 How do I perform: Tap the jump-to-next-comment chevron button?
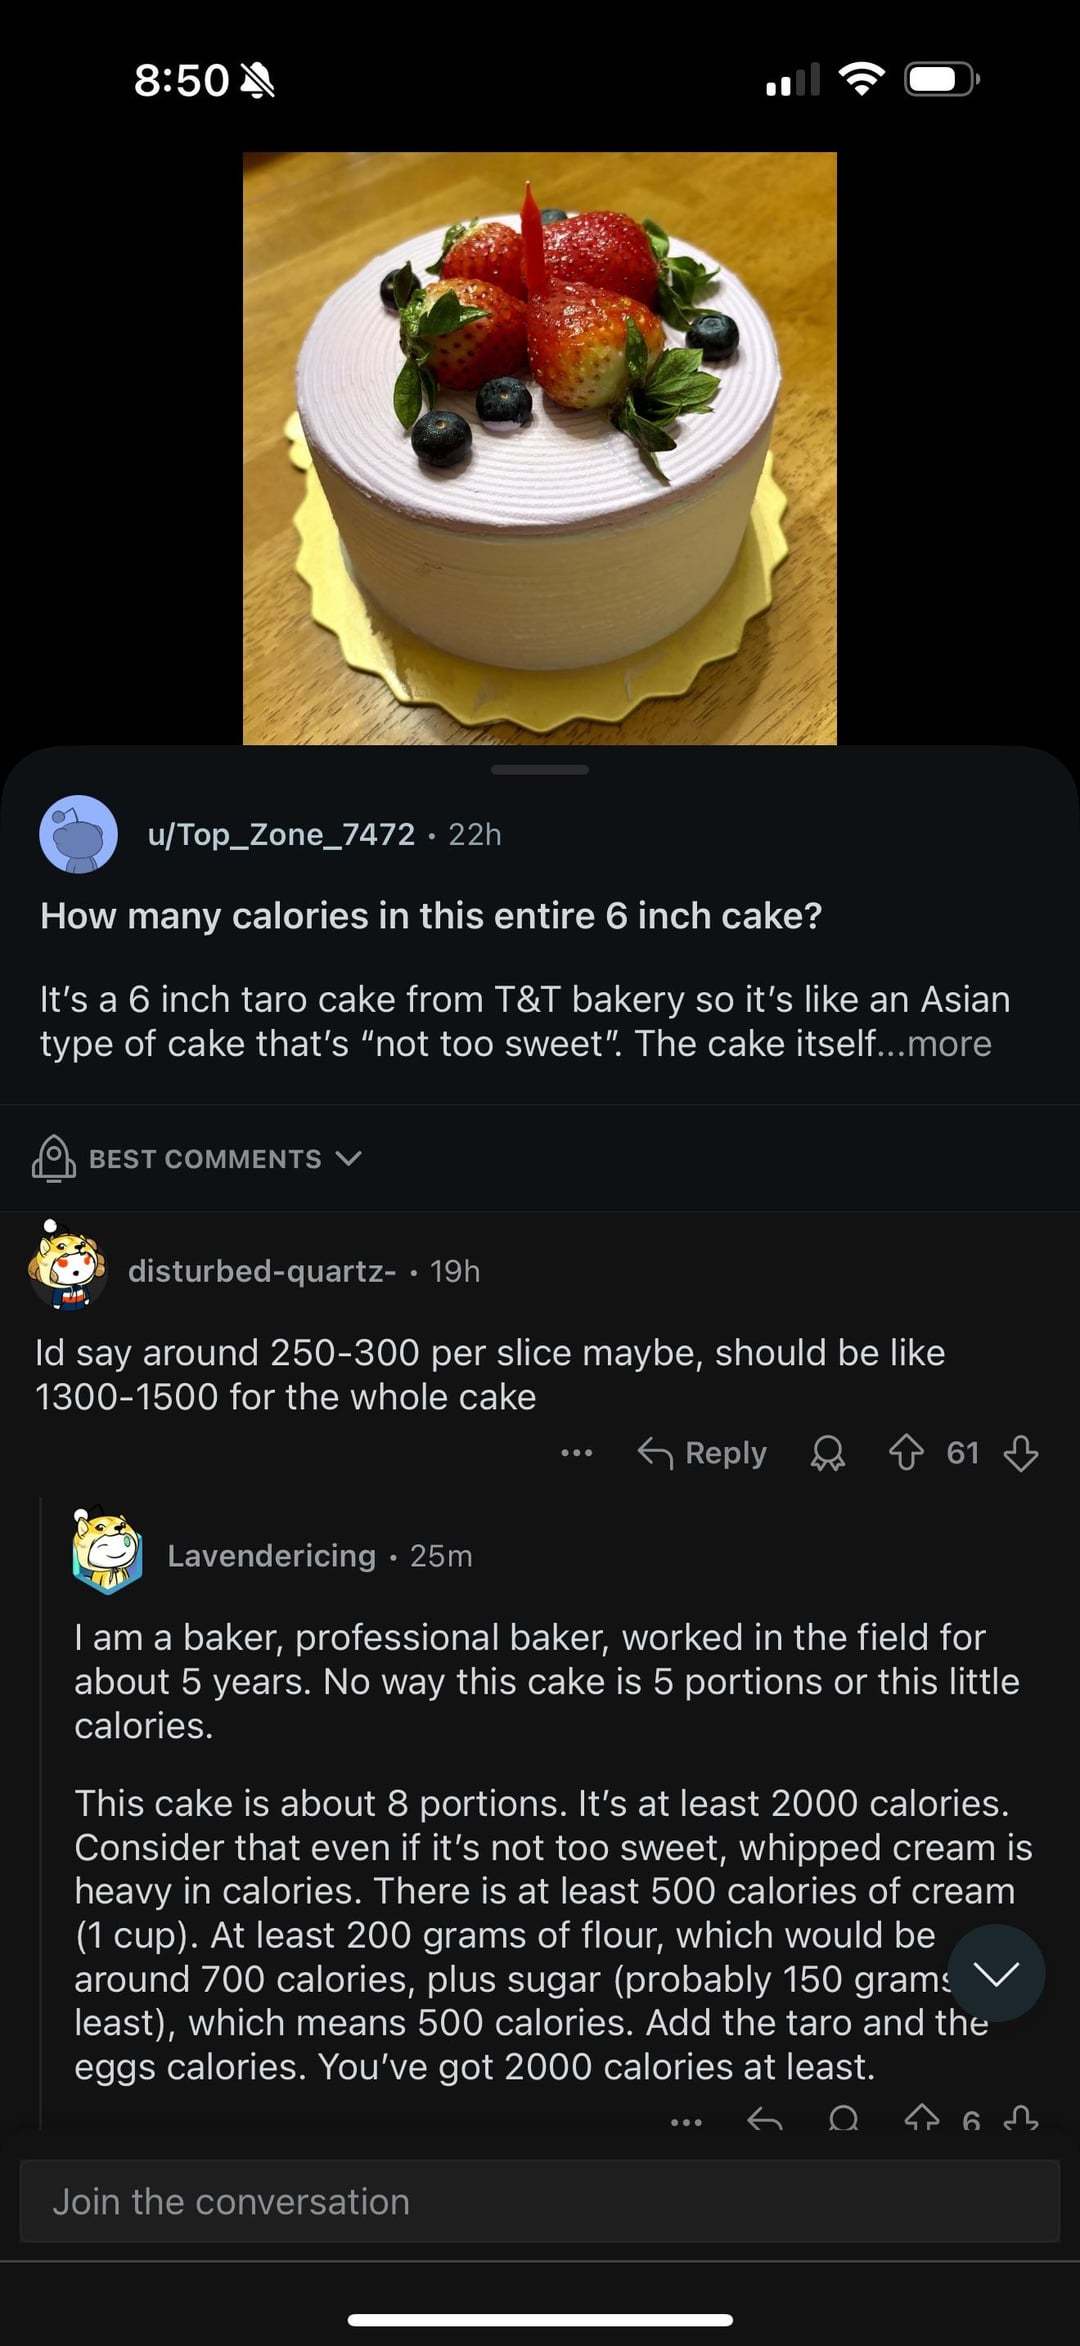996,1973
